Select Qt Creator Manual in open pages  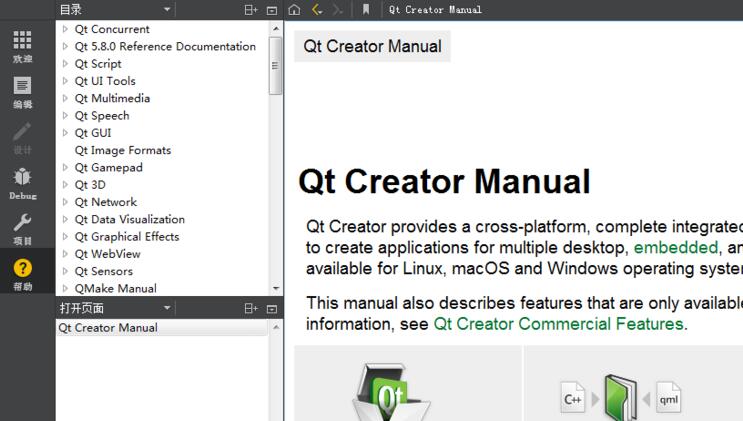click(x=162, y=328)
